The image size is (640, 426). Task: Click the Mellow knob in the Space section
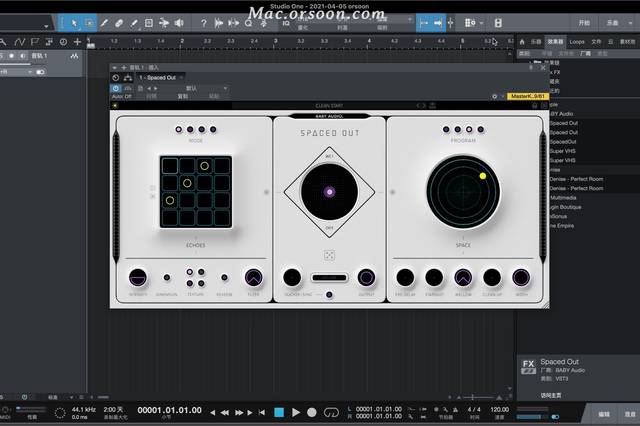pos(463,277)
